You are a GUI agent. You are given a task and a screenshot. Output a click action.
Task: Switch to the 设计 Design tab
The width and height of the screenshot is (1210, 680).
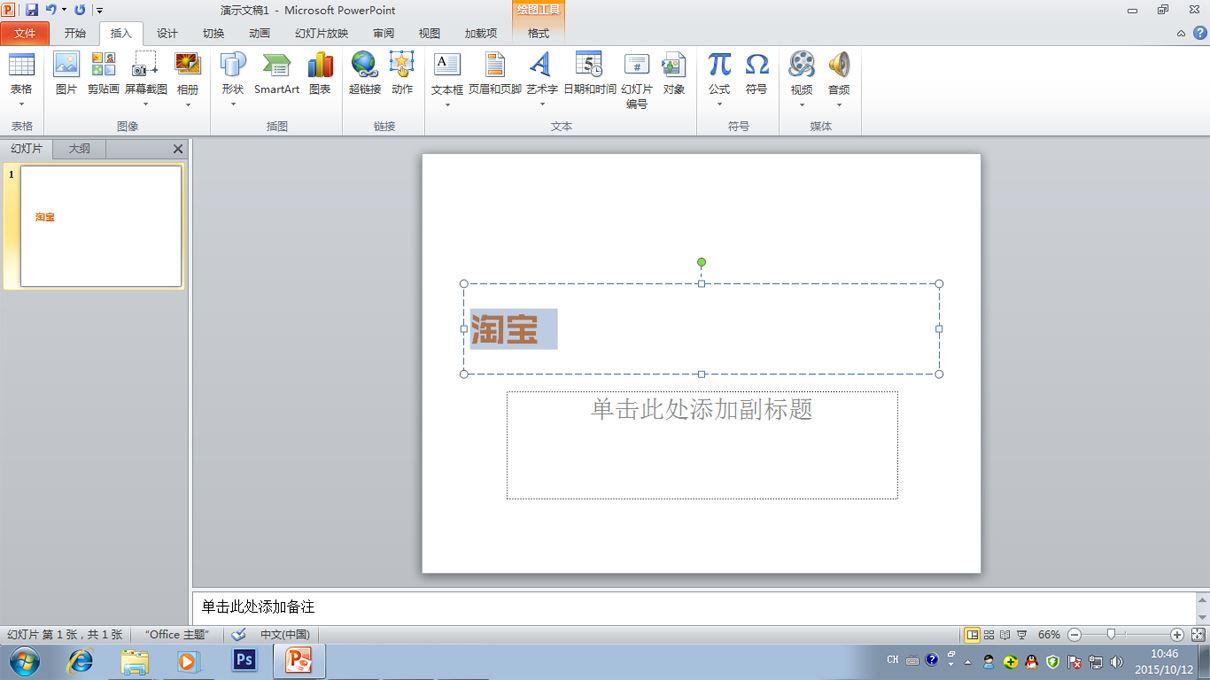coord(167,33)
